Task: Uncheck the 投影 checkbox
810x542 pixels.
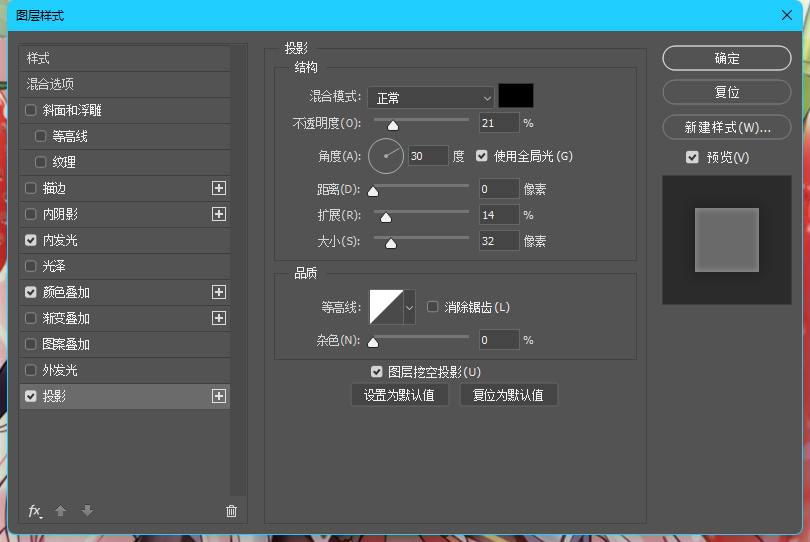Action: coord(31,396)
